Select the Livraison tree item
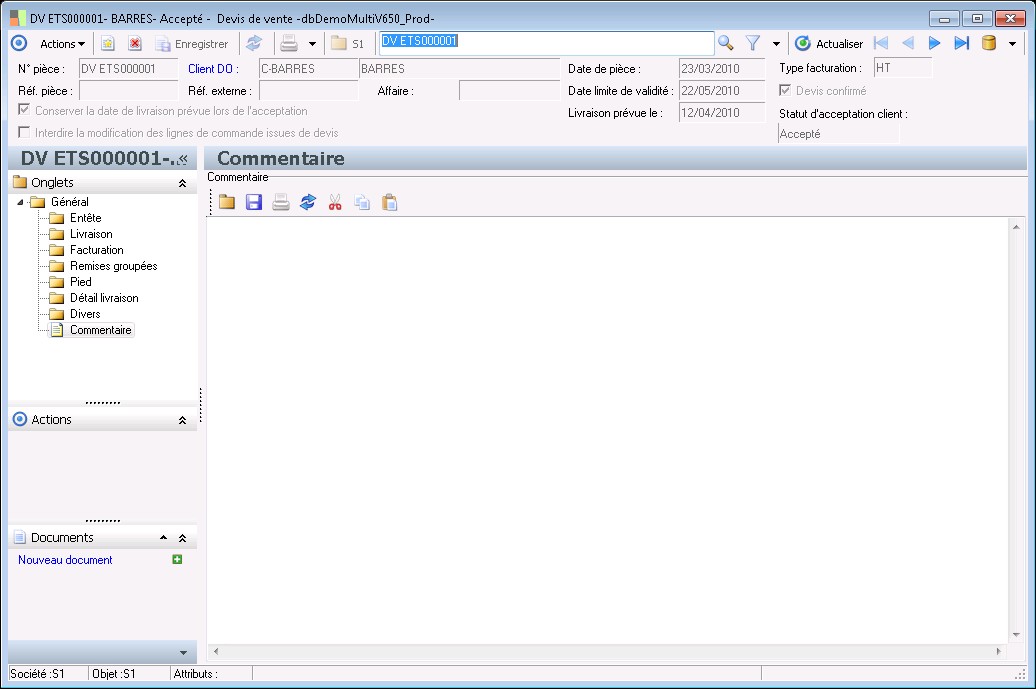1036x689 pixels. pyautogui.click(x=91, y=234)
